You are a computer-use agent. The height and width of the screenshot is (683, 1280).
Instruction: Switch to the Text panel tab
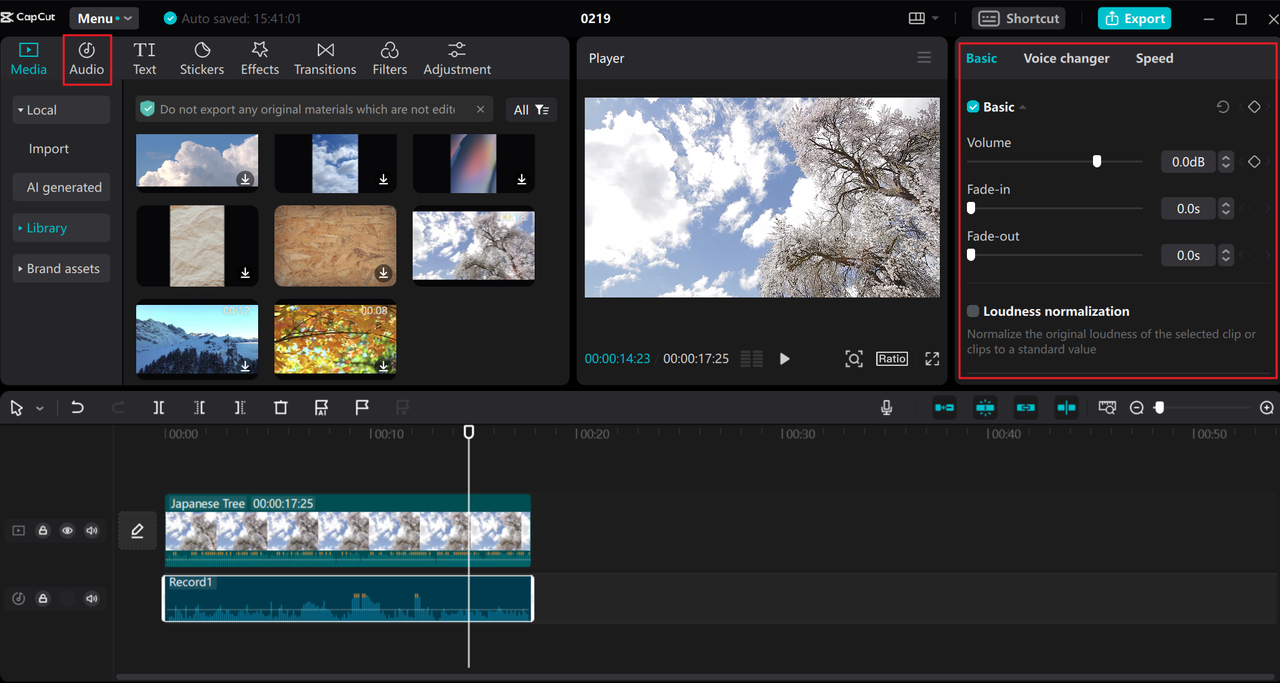pos(145,59)
